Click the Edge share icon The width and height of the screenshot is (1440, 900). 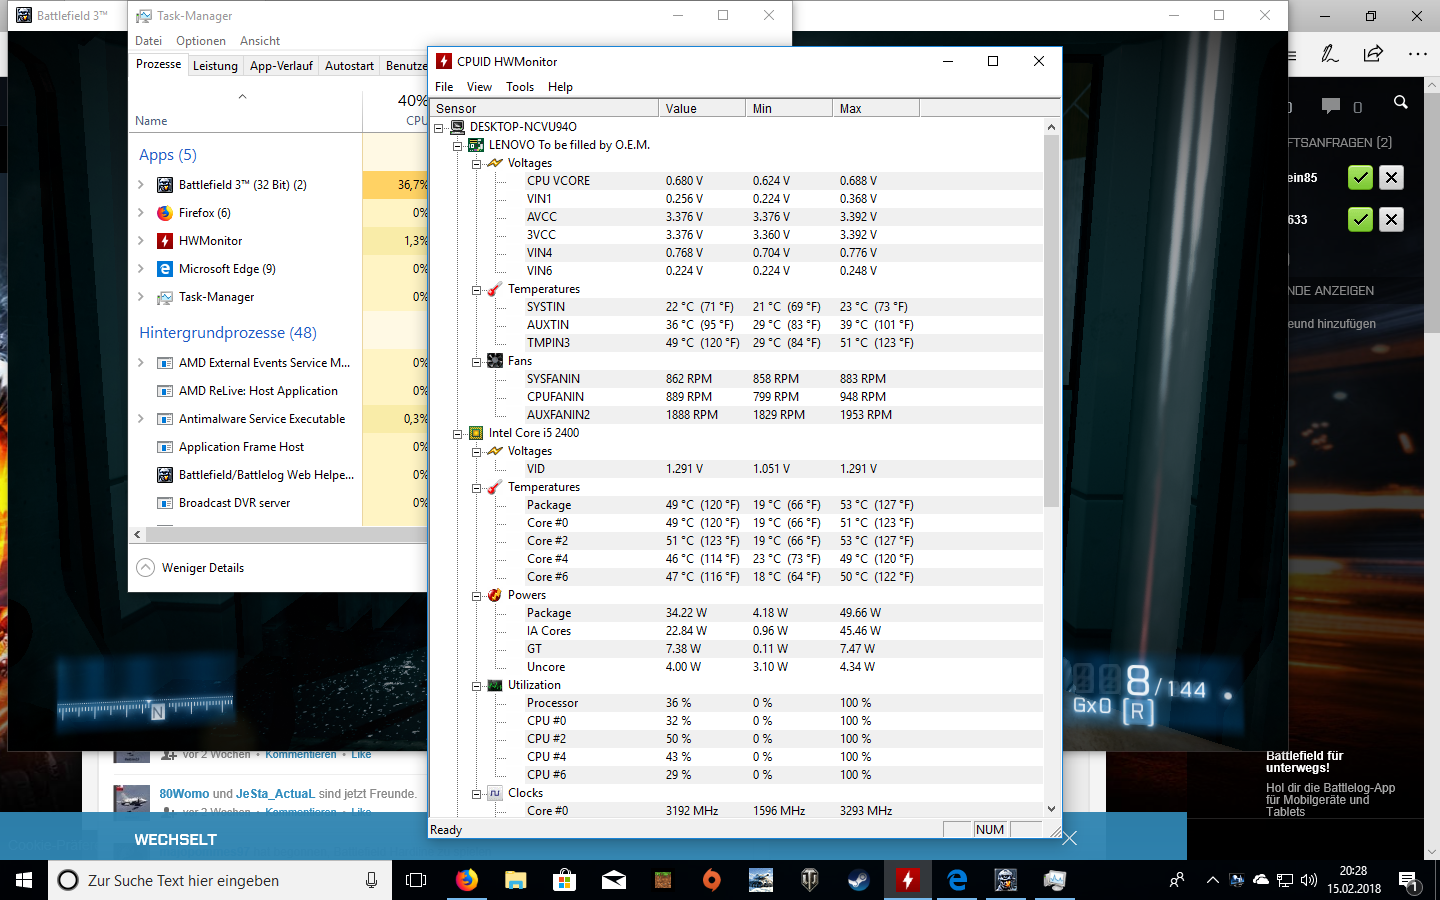[1373, 54]
